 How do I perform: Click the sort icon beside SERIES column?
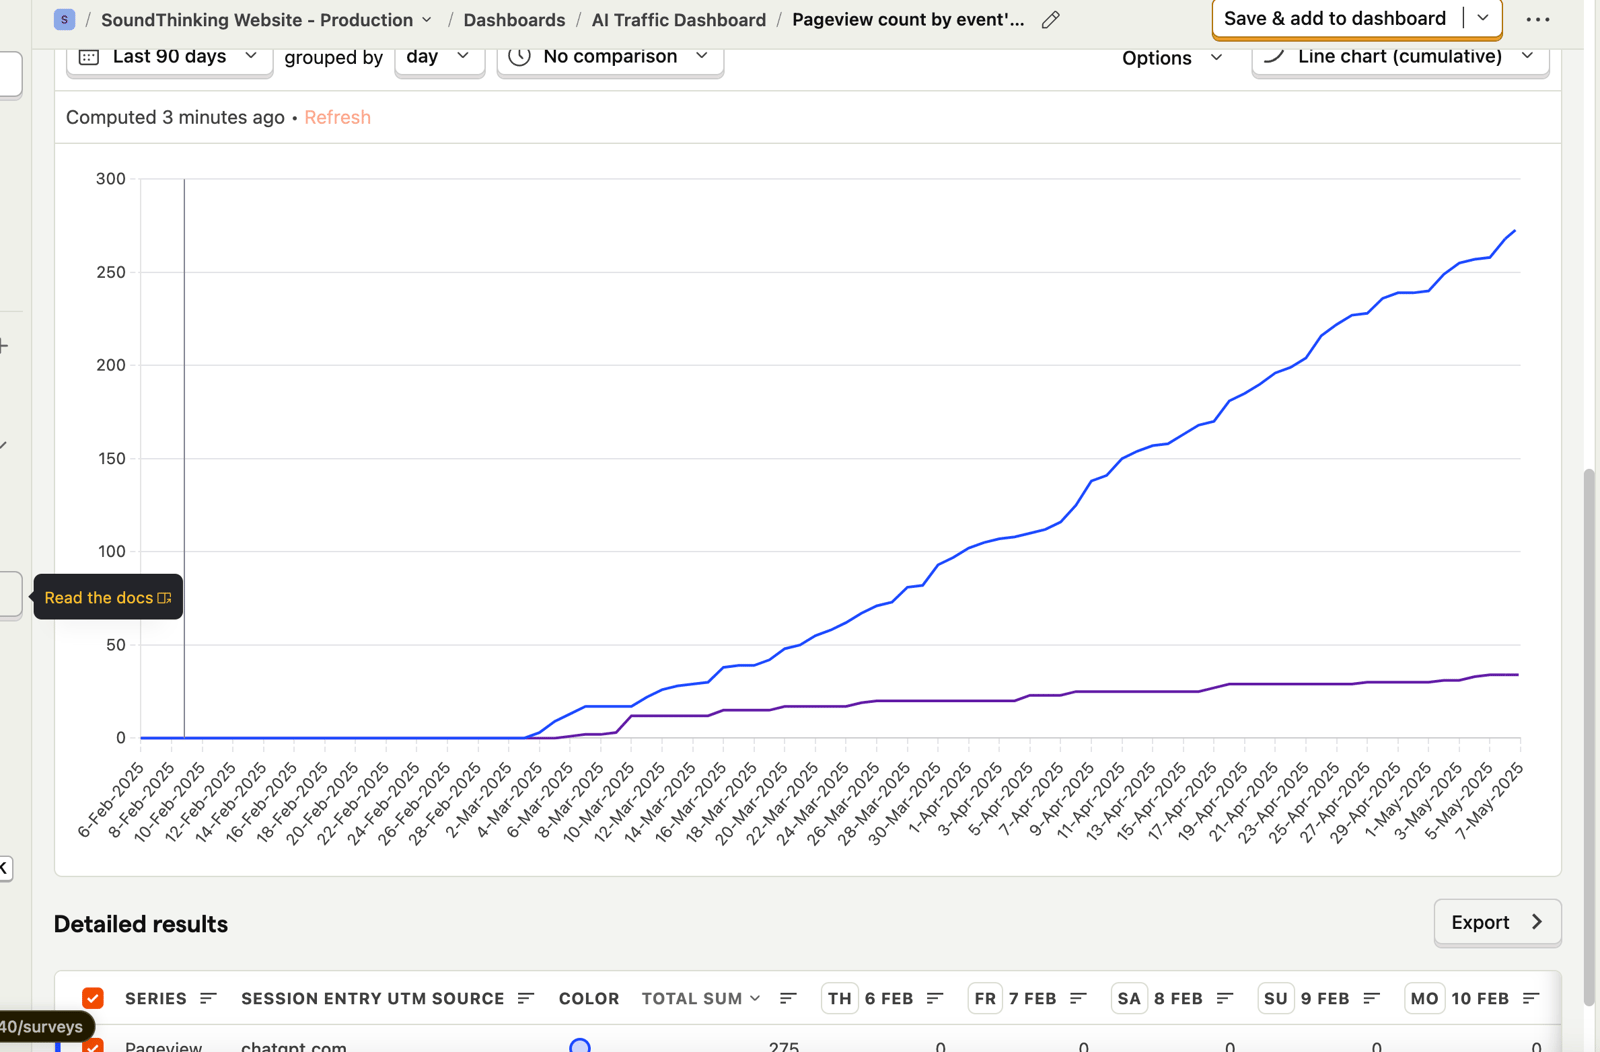[x=208, y=998]
